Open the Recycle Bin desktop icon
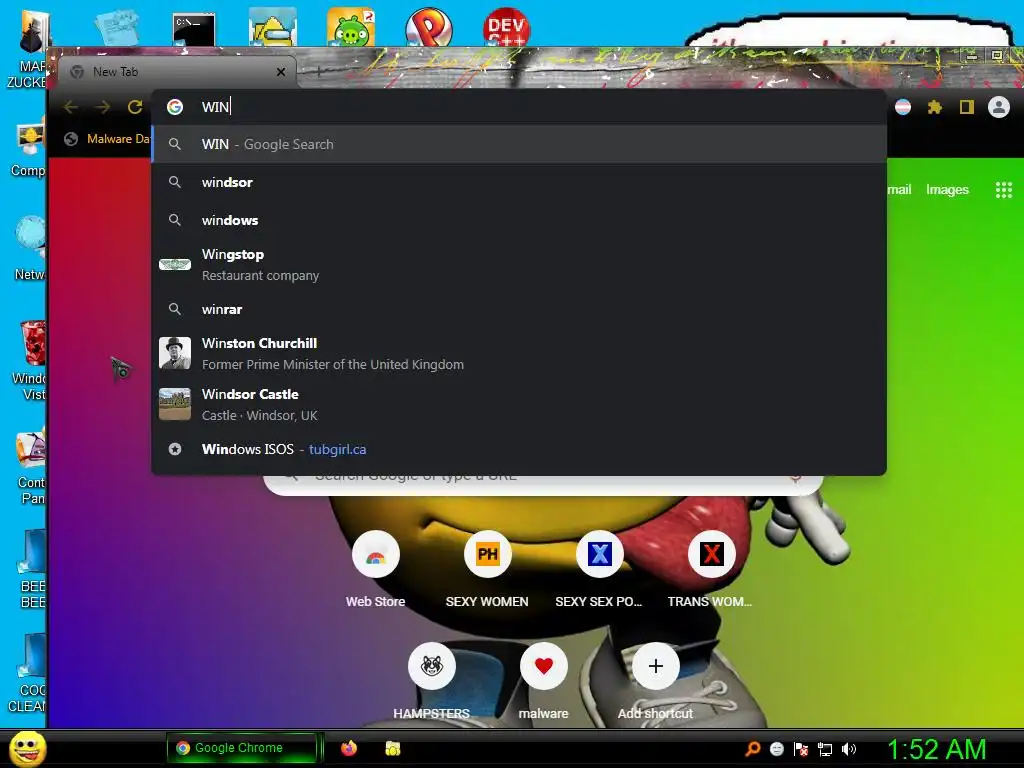 click(x=33, y=343)
